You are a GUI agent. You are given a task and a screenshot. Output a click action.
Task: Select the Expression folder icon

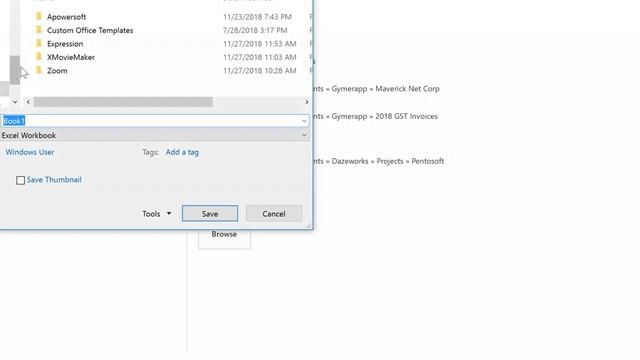coord(39,43)
